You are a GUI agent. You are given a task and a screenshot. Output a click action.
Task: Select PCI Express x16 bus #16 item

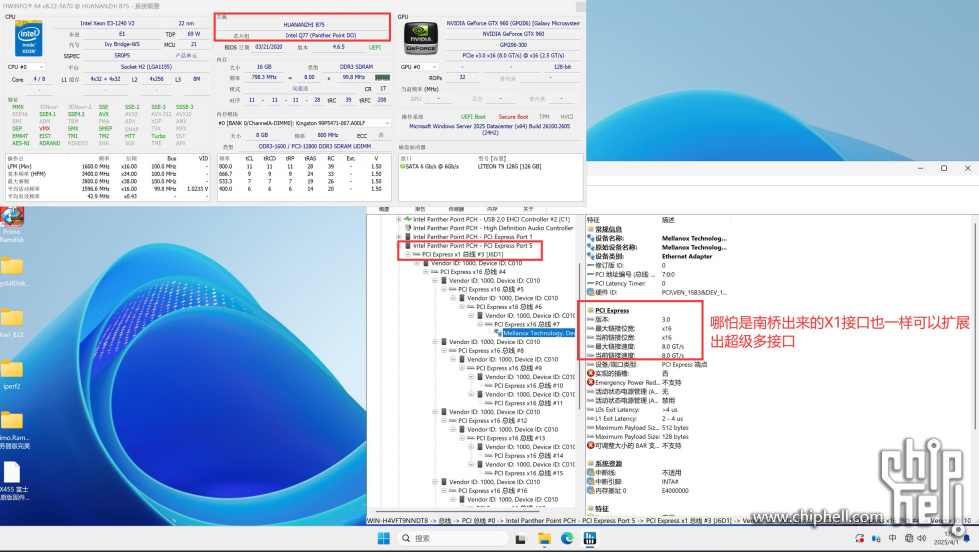(x=493, y=490)
